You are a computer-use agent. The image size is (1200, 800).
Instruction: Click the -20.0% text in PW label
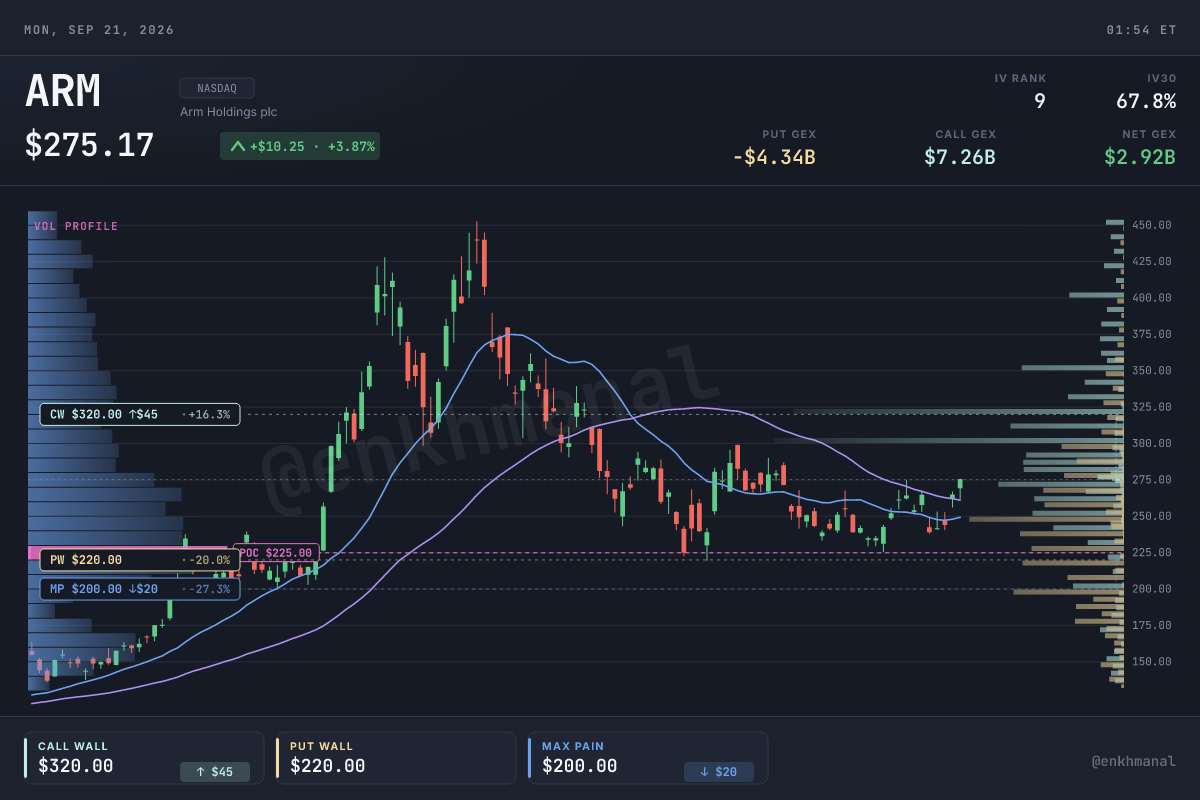pos(210,560)
